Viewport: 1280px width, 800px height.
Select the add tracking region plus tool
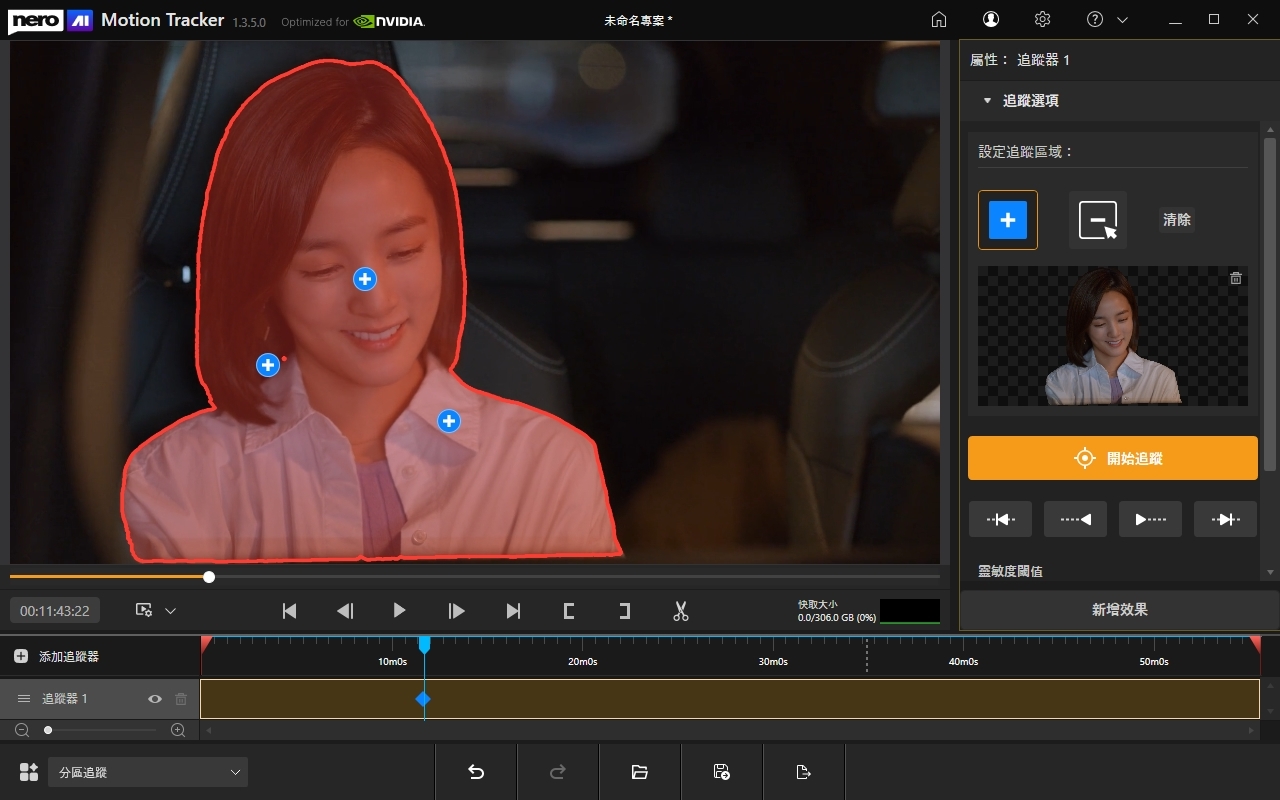coord(1008,220)
